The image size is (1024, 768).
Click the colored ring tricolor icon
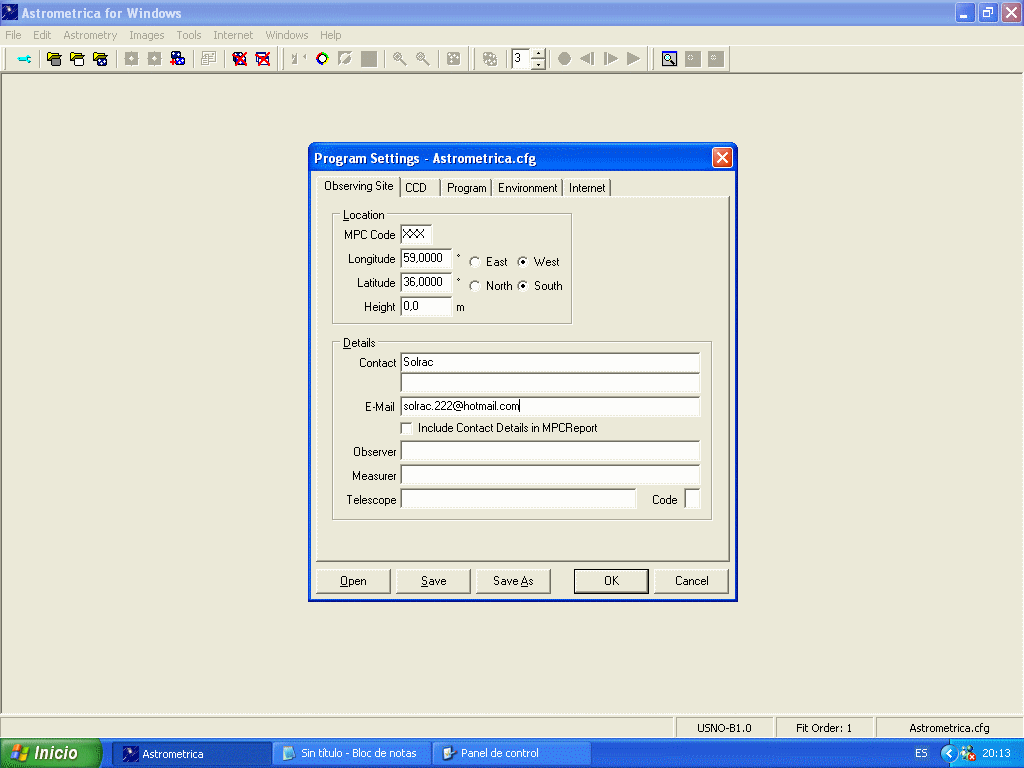[x=322, y=59]
